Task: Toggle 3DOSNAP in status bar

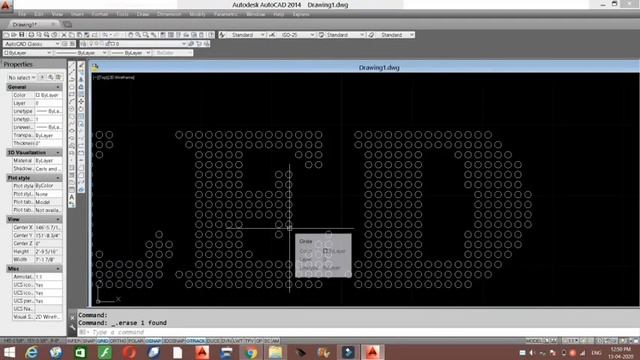Action: pos(174,341)
